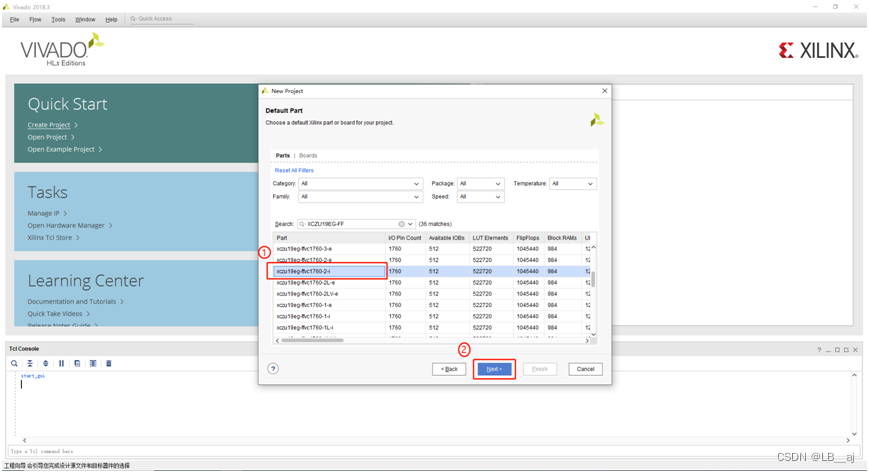Image resolution: width=869 pixels, height=473 pixels.
Task: Open the Family dropdown
Action: click(x=361, y=197)
